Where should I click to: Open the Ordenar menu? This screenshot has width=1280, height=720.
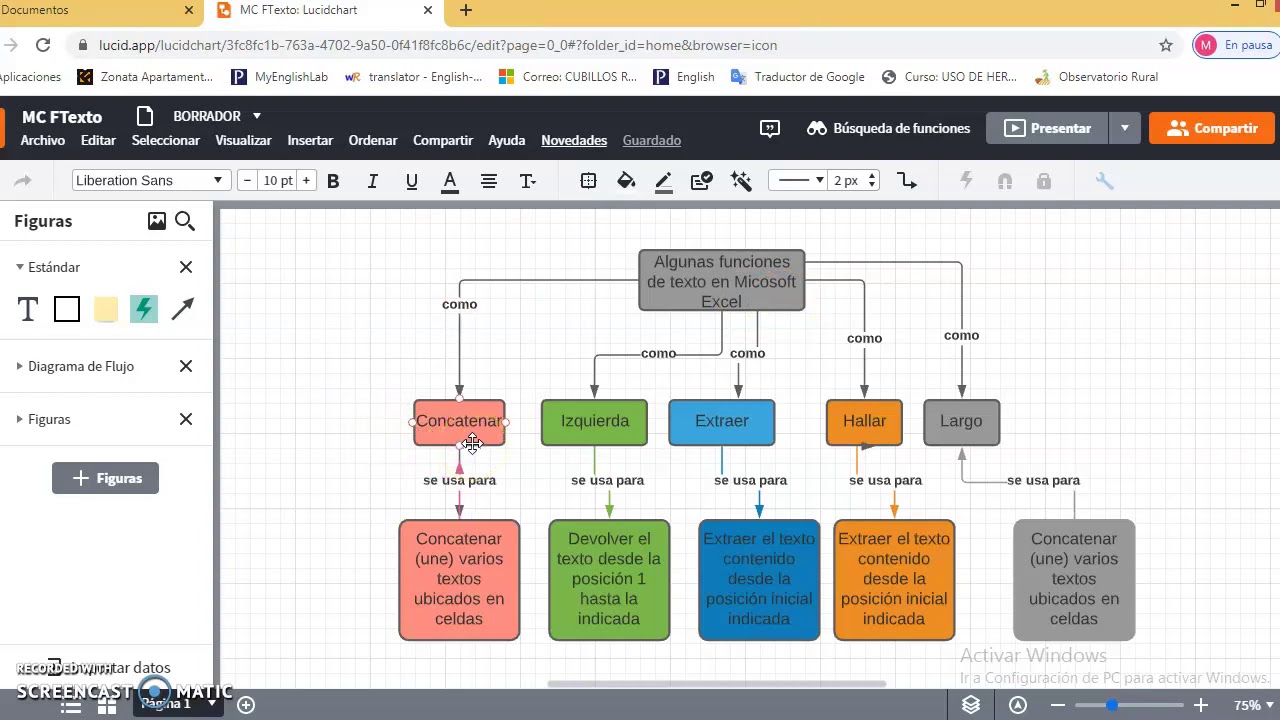pos(373,140)
